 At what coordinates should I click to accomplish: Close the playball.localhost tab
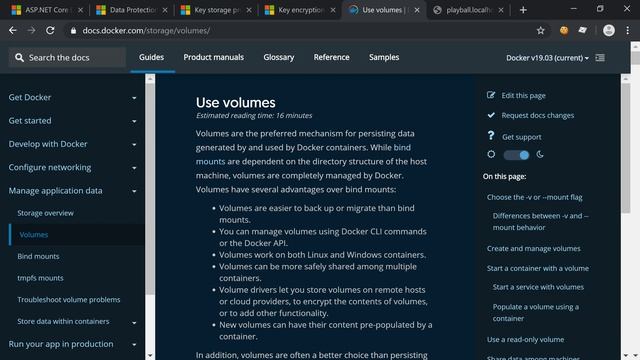tap(501, 10)
